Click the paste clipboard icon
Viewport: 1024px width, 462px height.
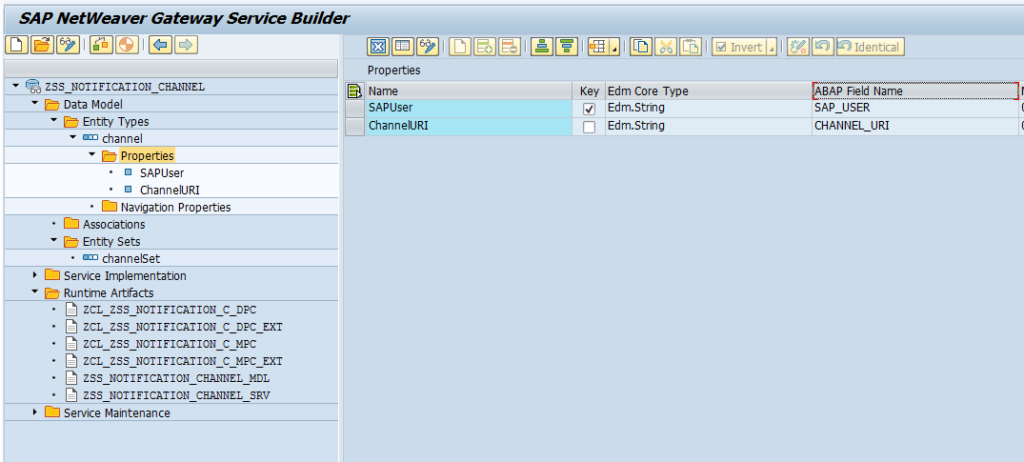690,46
